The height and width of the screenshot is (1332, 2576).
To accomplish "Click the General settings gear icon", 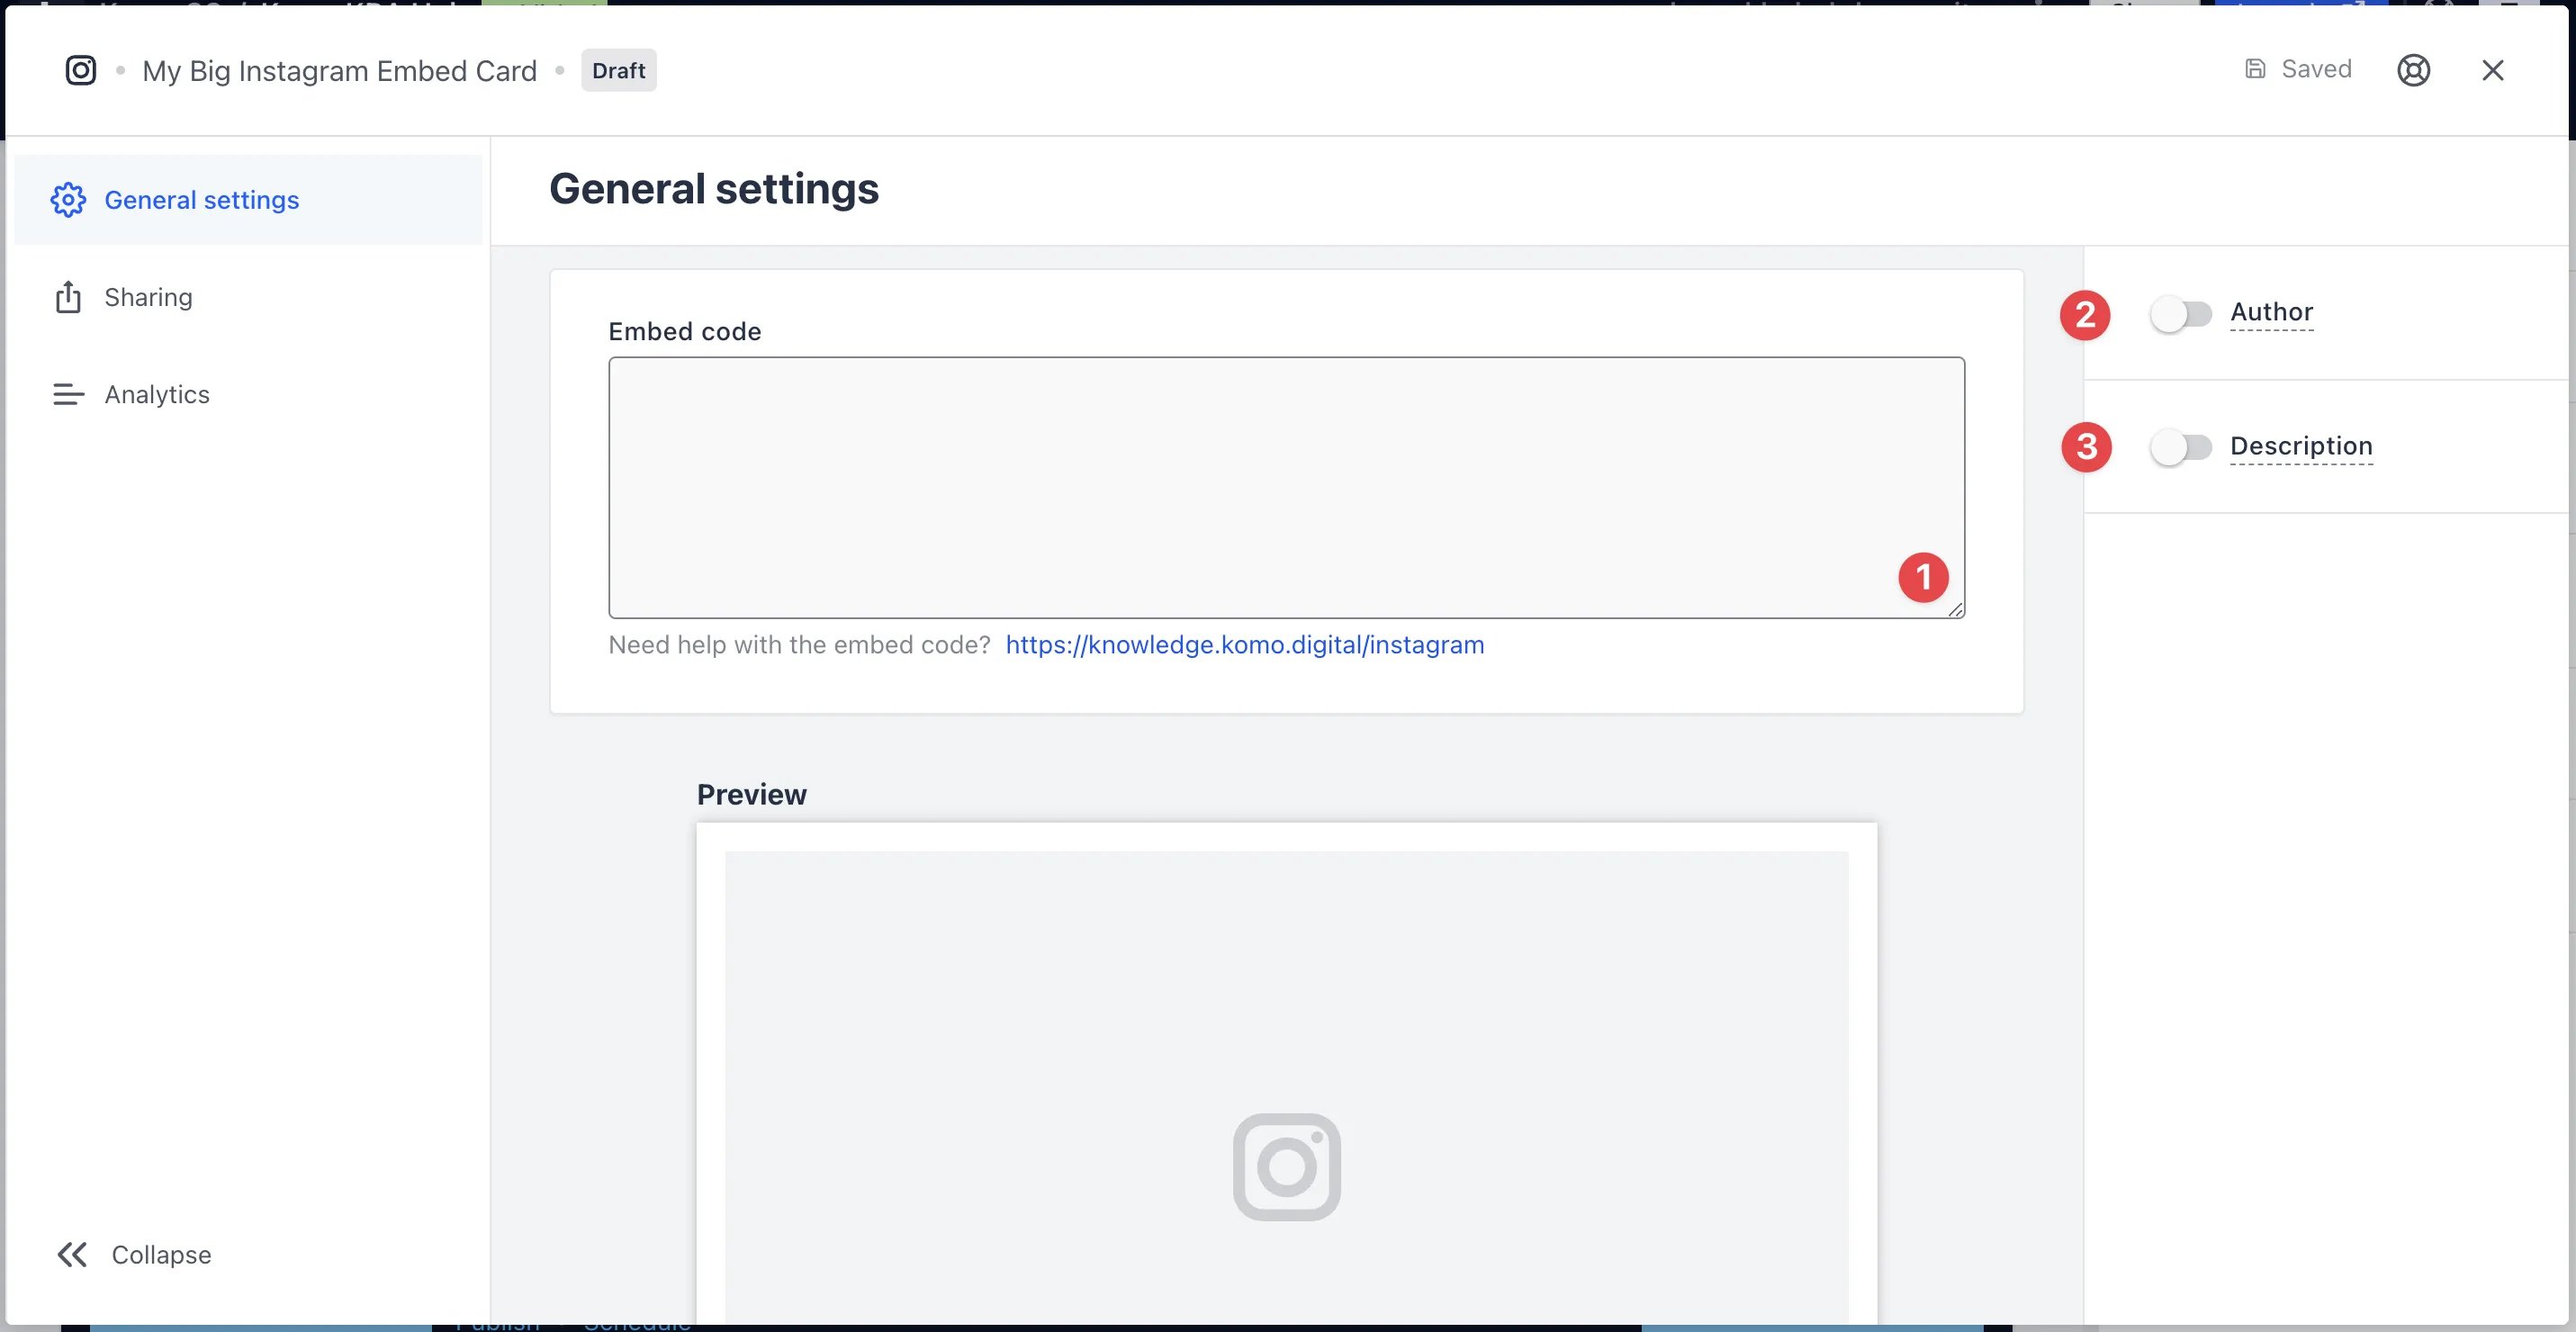I will click(x=68, y=200).
